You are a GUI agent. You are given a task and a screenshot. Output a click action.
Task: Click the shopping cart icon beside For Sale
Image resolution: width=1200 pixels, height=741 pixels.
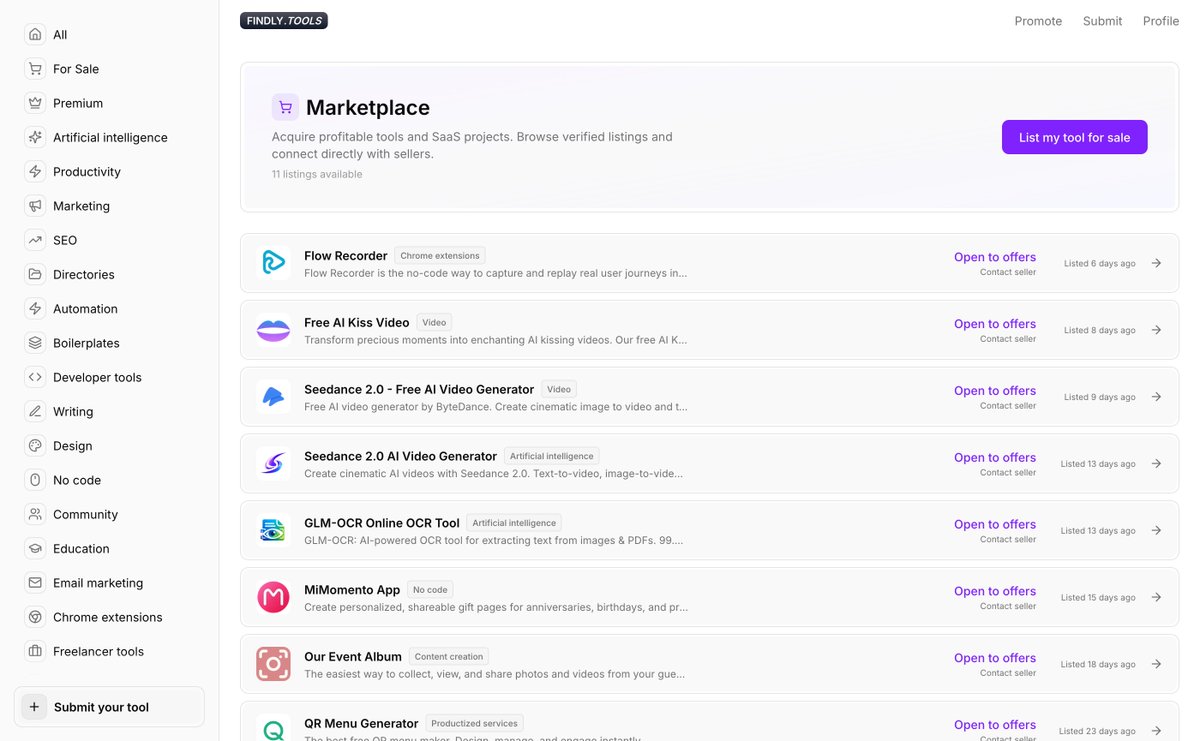[x=35, y=69]
